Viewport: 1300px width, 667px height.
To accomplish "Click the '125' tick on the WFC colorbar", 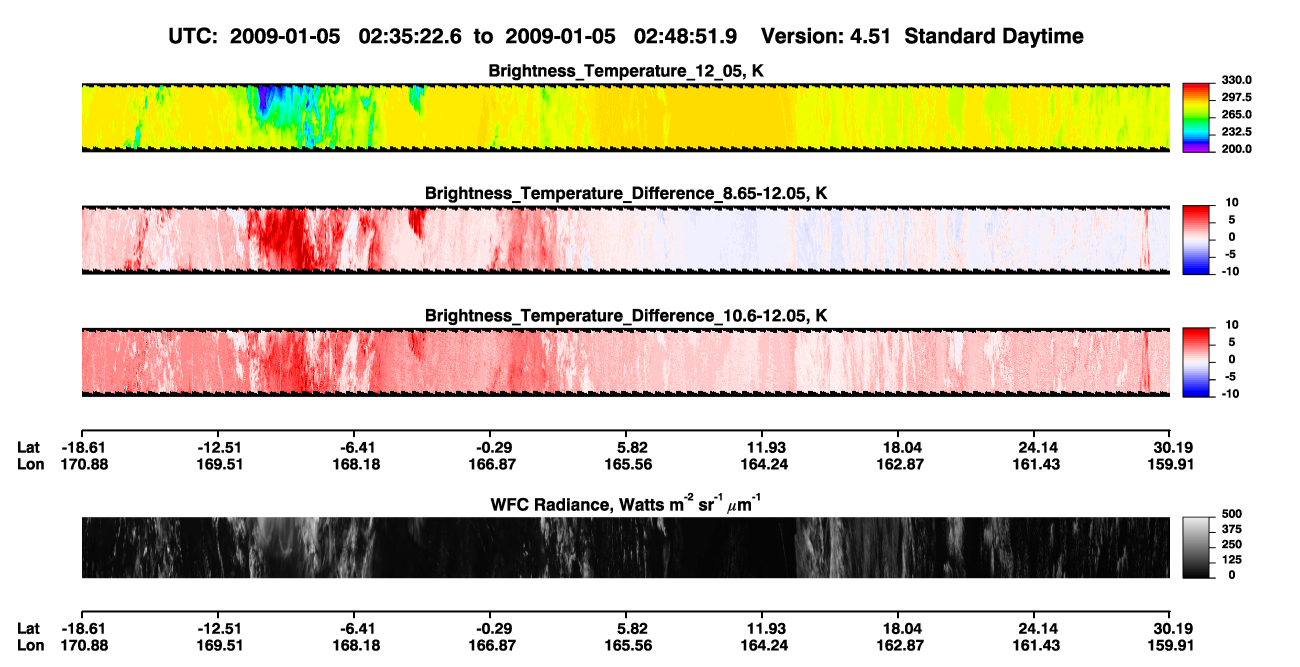I will point(1233,560).
